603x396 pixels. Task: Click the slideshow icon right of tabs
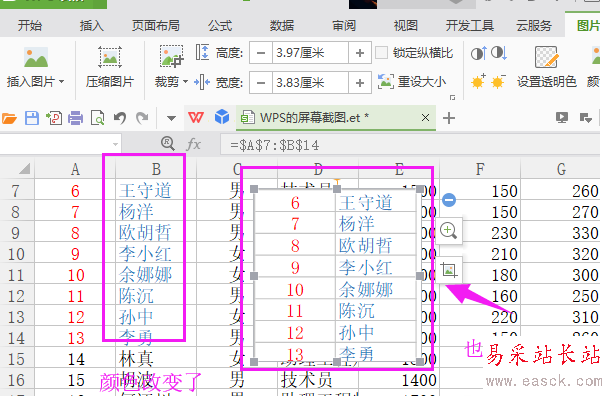[562, 117]
